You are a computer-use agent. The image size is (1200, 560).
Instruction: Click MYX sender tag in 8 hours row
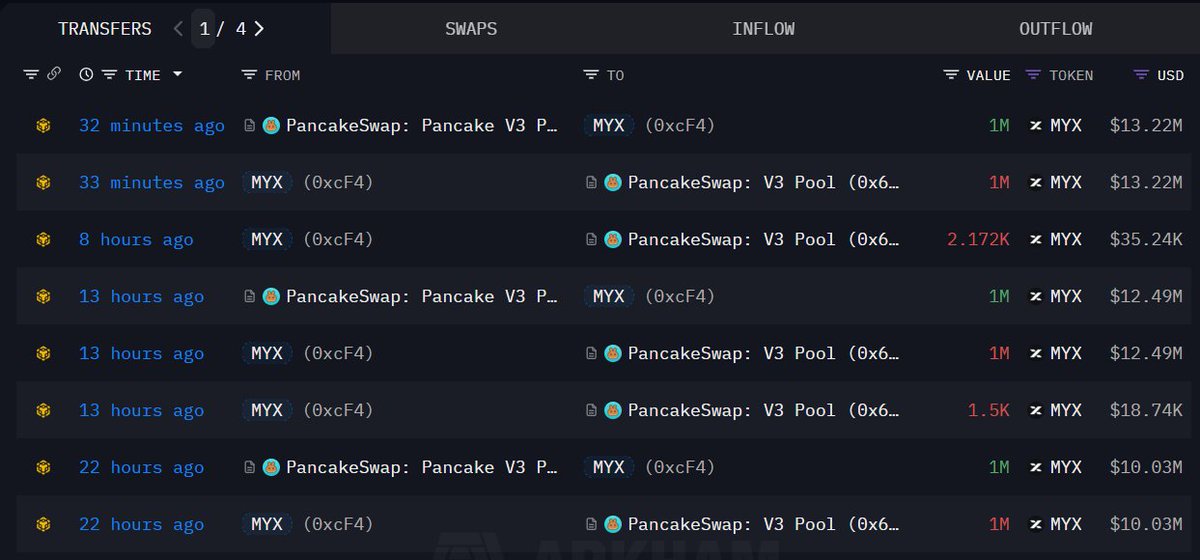[x=267, y=240]
